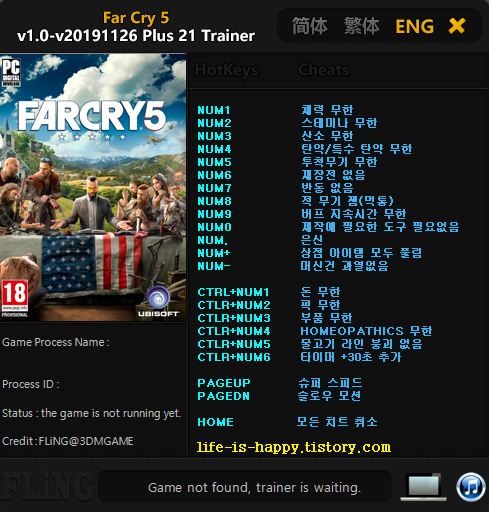Click the NUM3 hotkey label
The height and width of the screenshot is (512, 489).
214,136
